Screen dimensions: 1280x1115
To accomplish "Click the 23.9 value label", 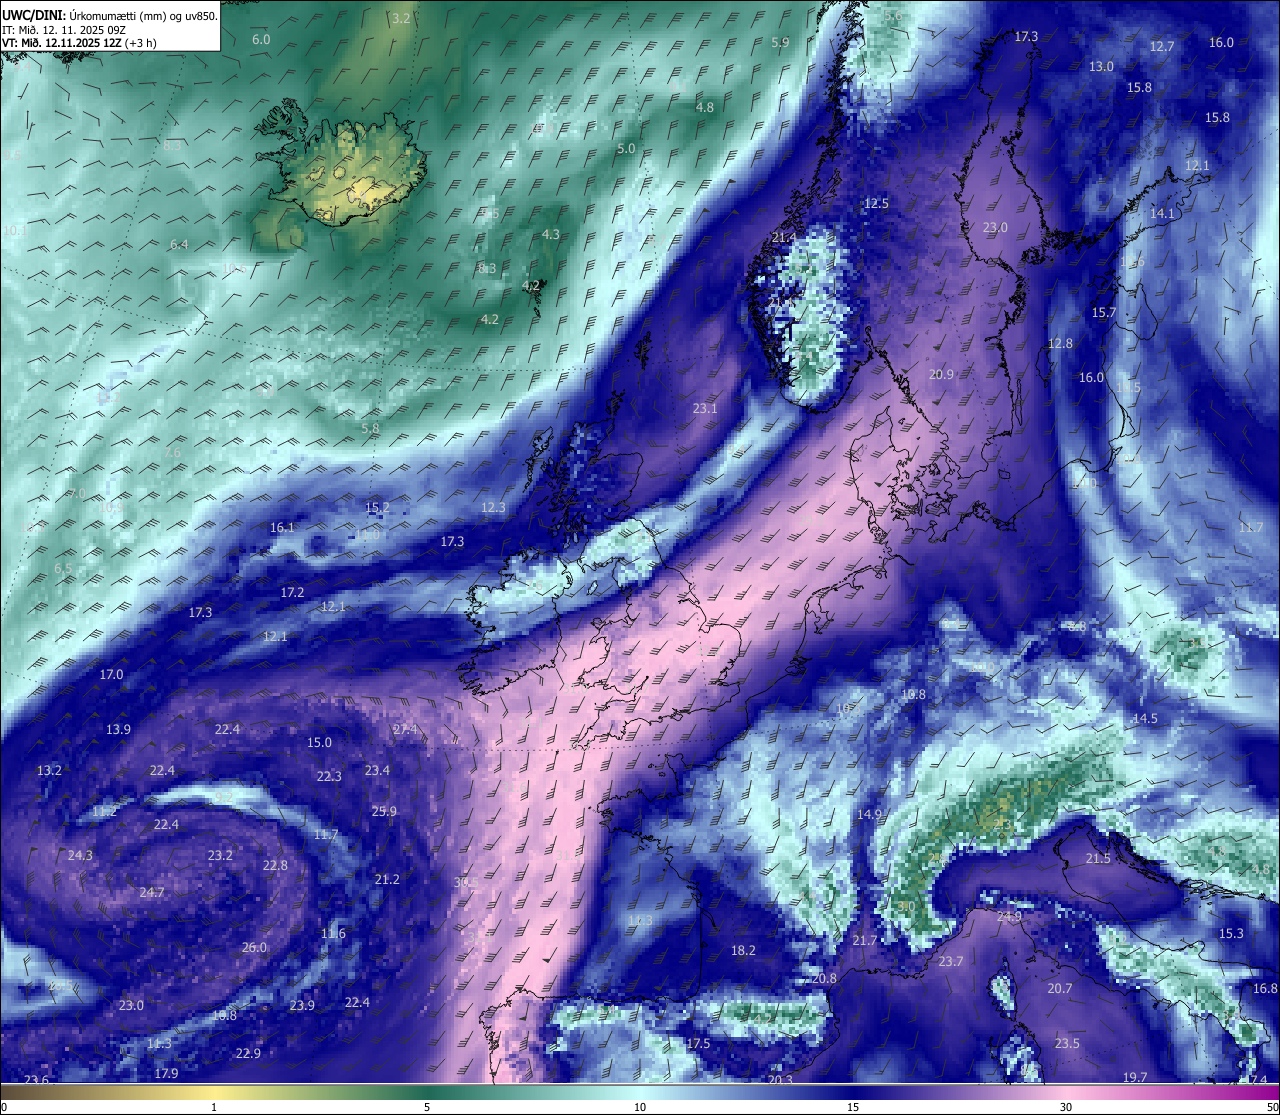I will click(302, 1005).
